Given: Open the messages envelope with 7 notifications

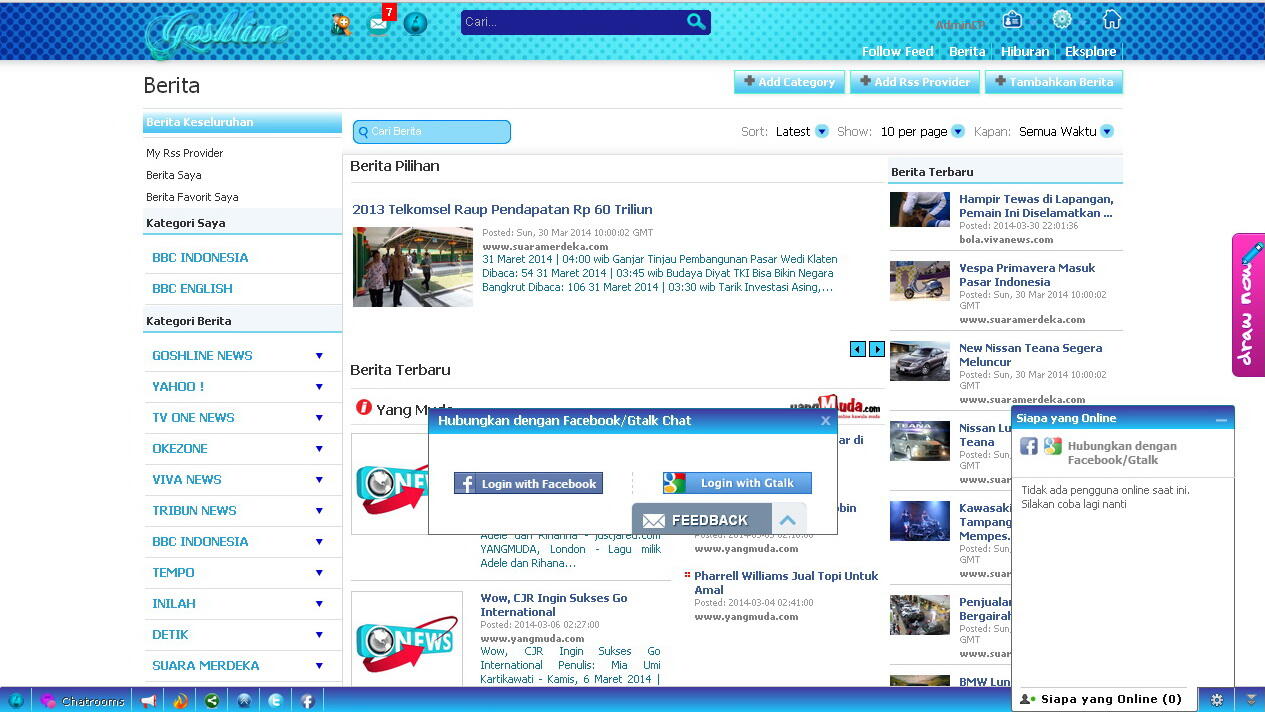Looking at the screenshot, I should tap(378, 24).
